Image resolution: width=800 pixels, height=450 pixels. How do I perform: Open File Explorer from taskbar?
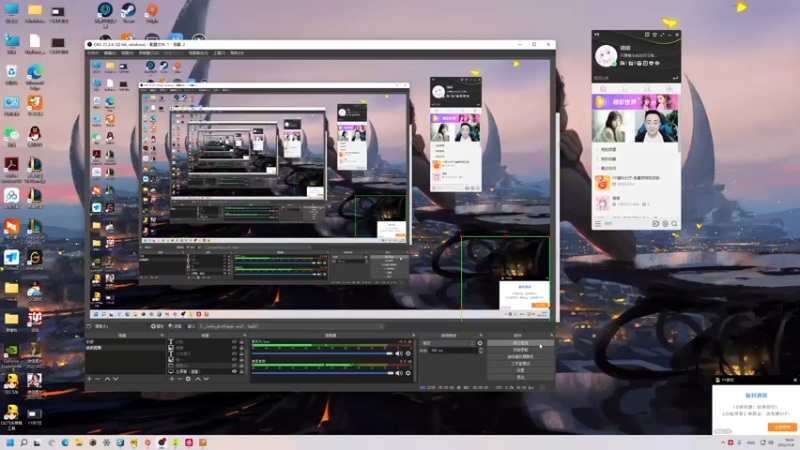tap(79, 442)
